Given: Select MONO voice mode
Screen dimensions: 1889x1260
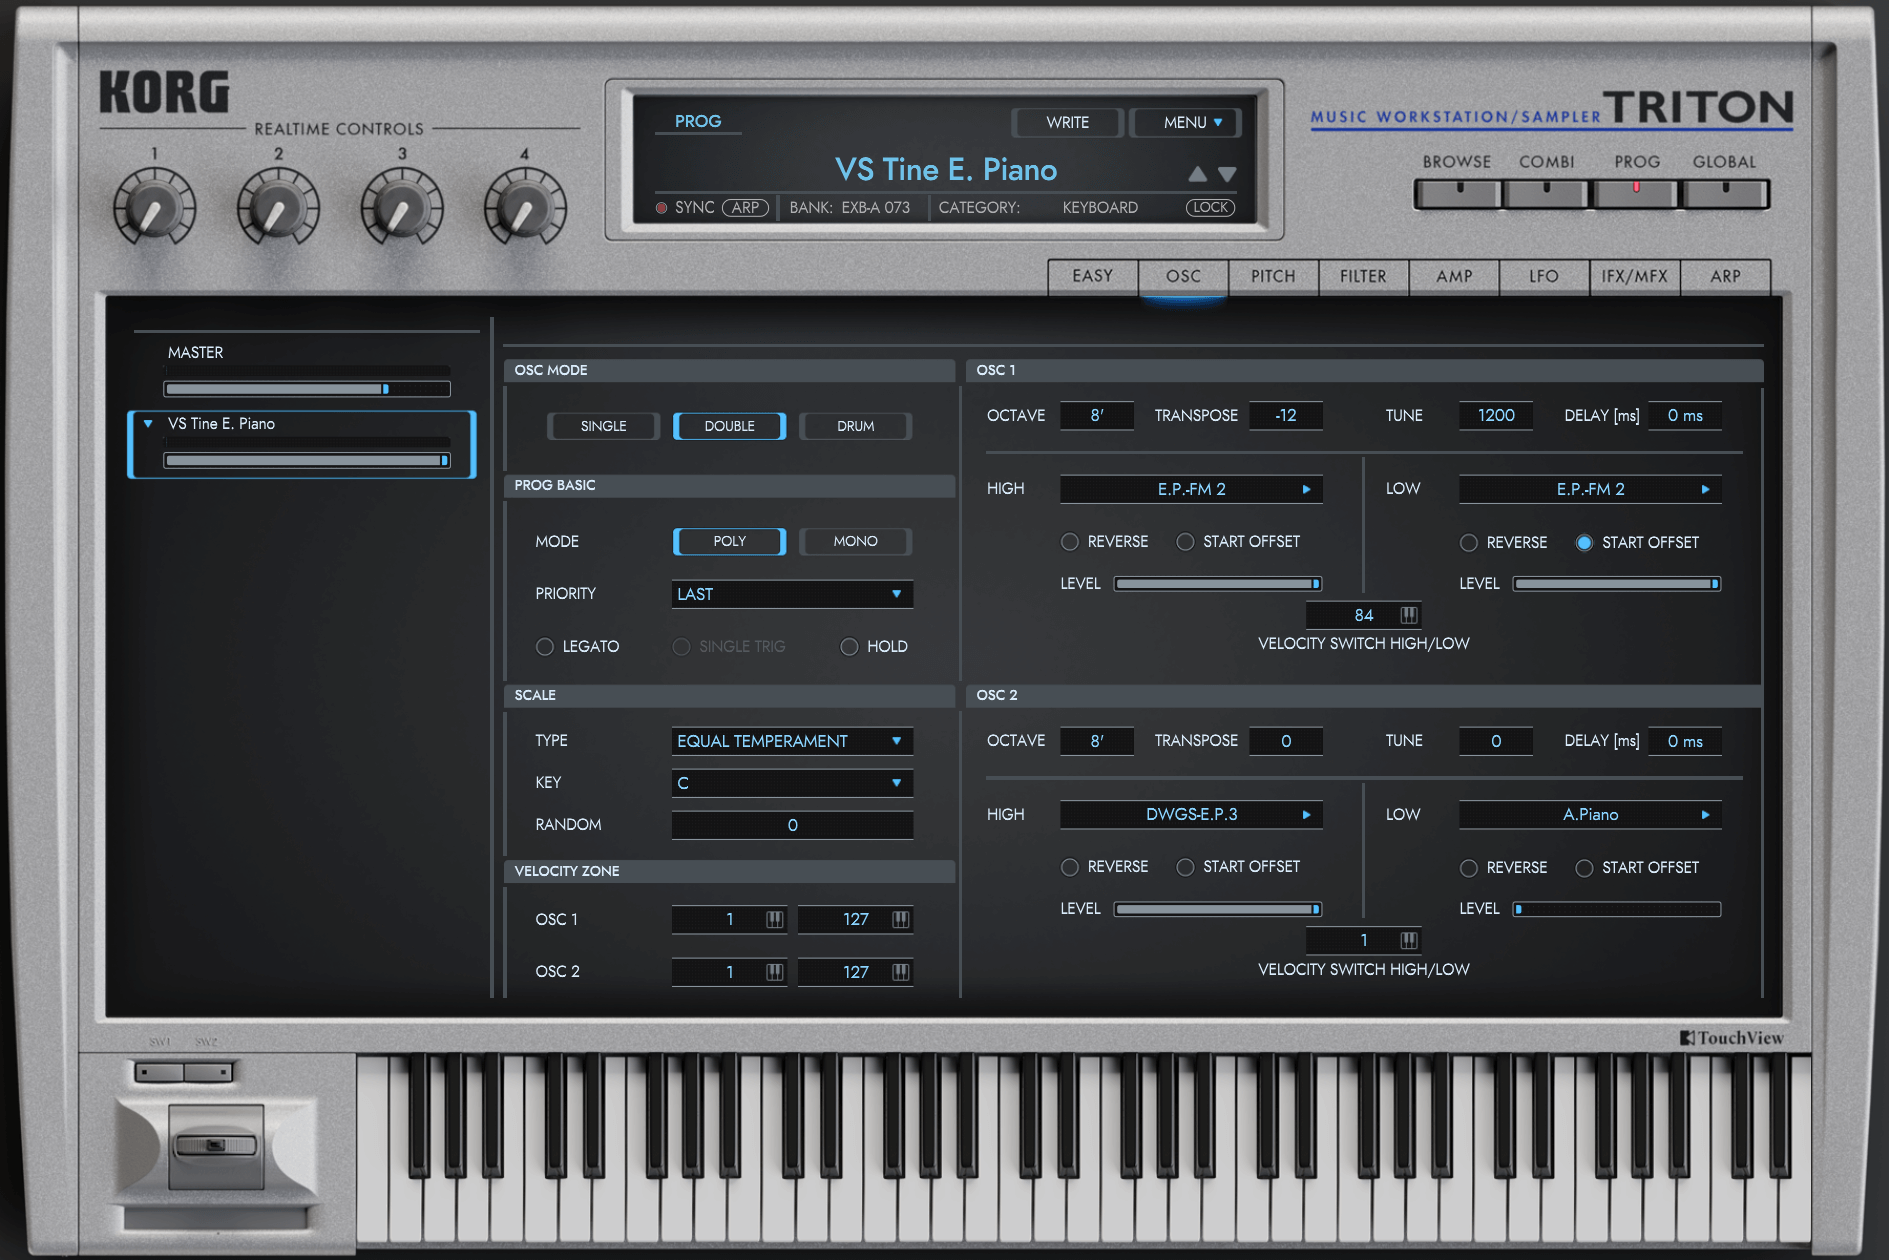Looking at the screenshot, I should click(x=855, y=541).
